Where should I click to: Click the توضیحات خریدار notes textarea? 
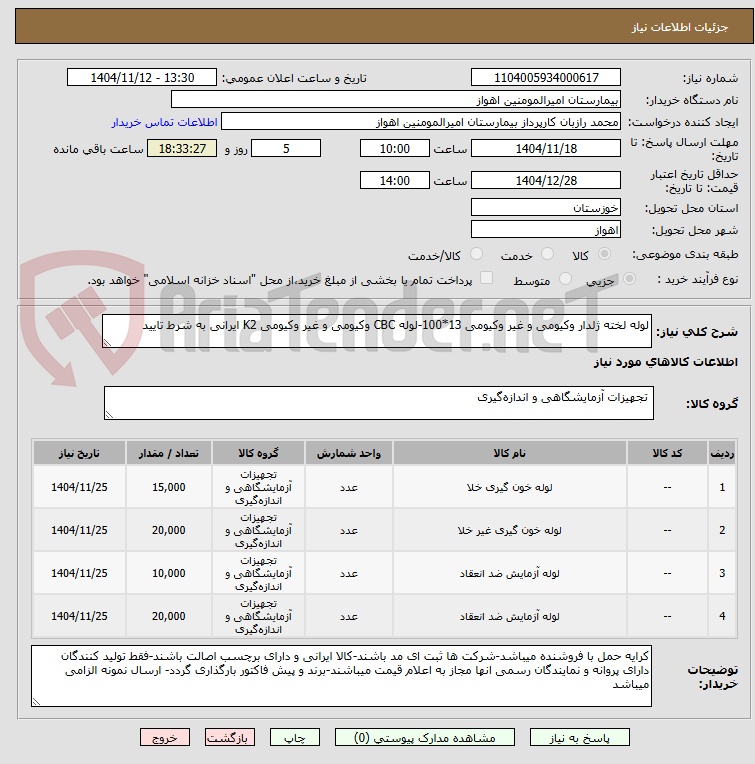pos(341,676)
